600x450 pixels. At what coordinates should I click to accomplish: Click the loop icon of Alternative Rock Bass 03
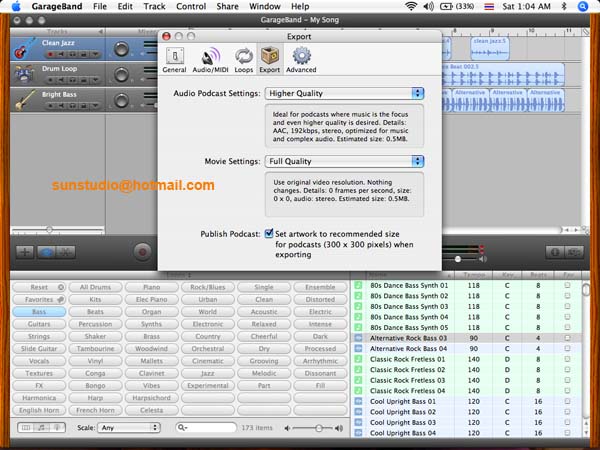tap(358, 338)
